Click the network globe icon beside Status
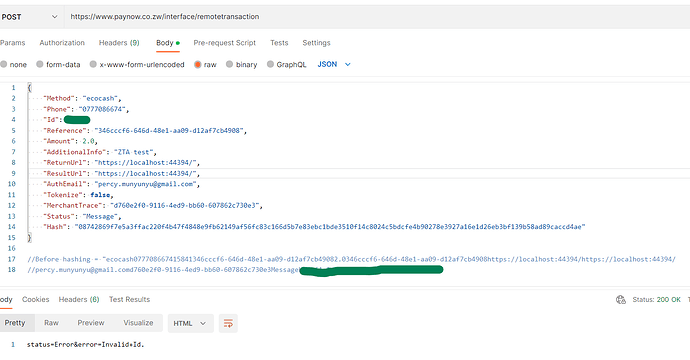The image size is (690, 360). coord(621,300)
